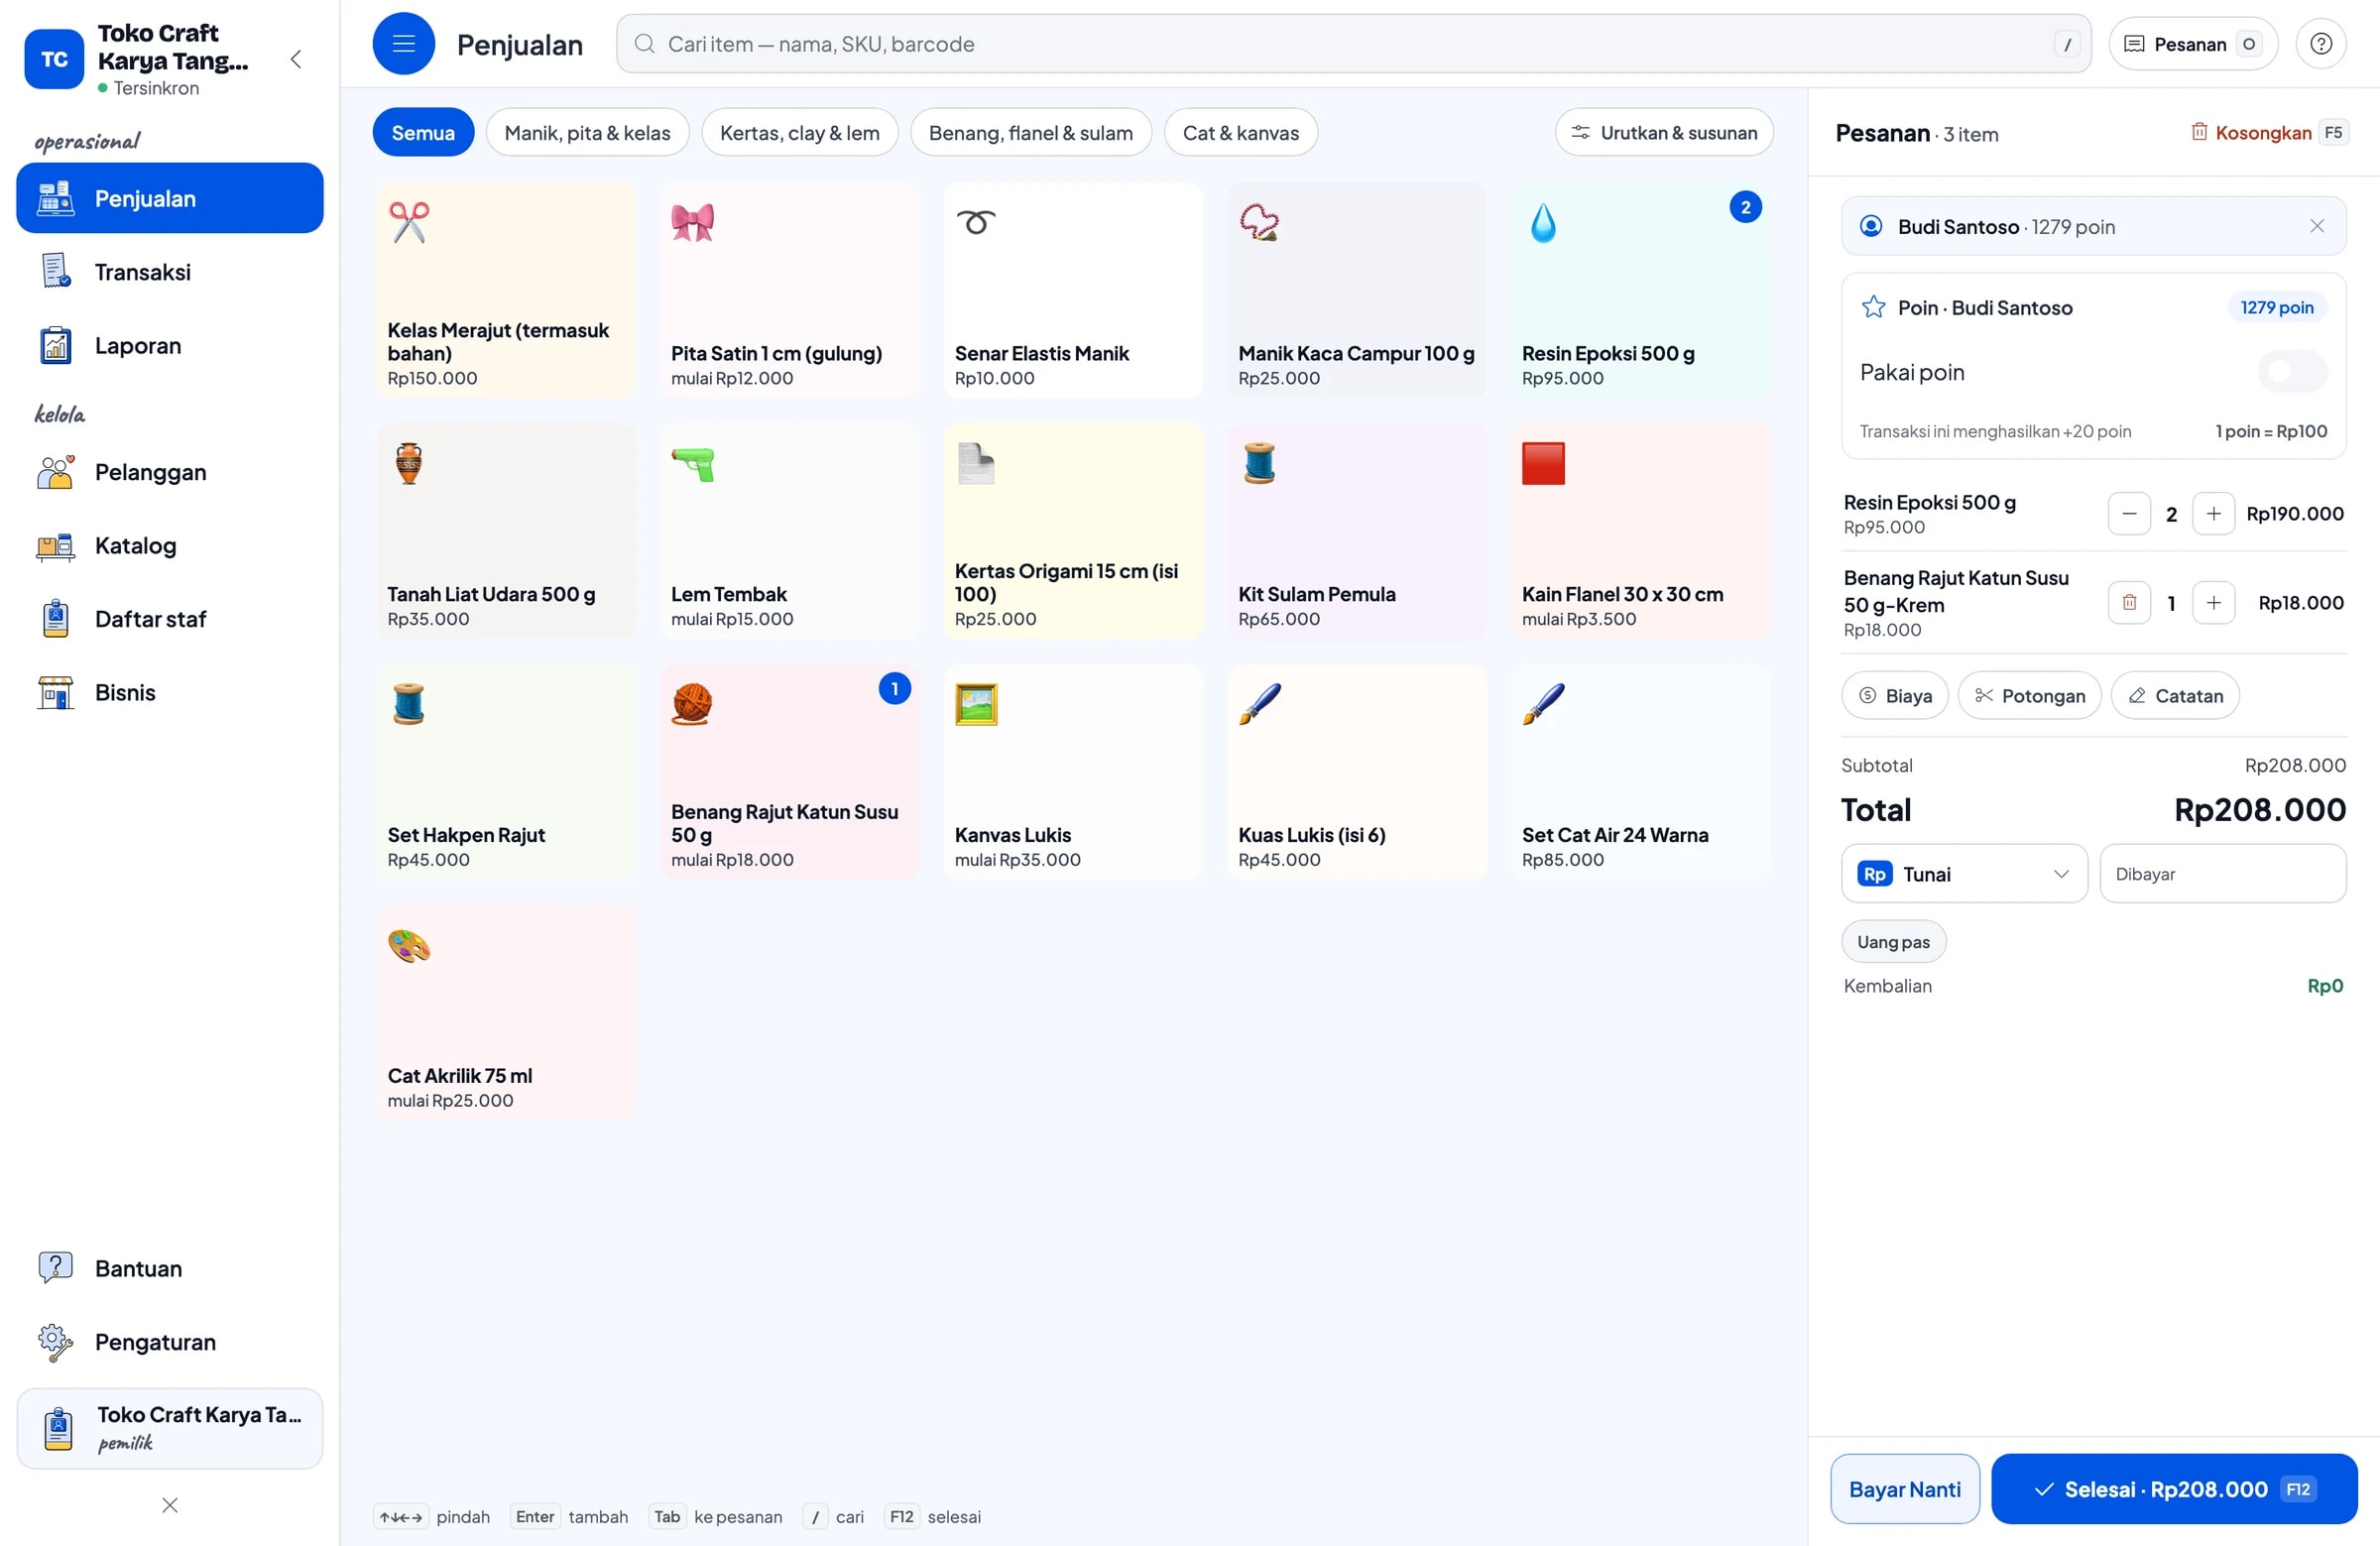Close the sidebar with the bottom X
The width and height of the screenshot is (2380, 1546).
pos(170,1505)
